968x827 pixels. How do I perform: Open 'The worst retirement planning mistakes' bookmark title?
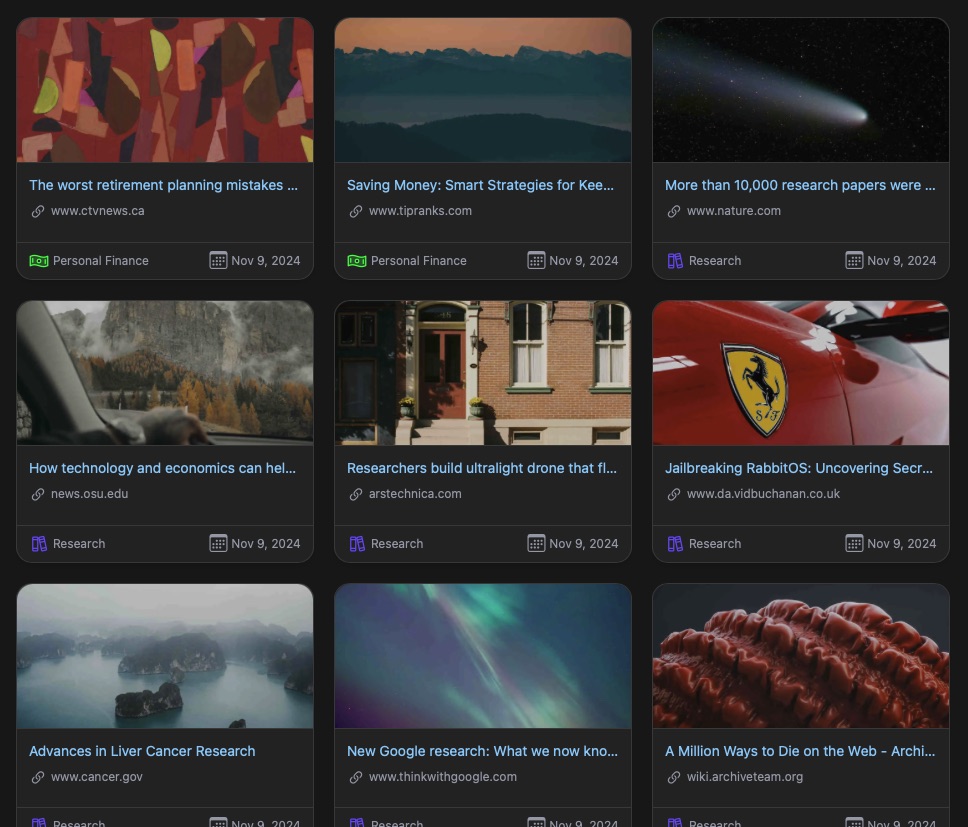coord(163,185)
